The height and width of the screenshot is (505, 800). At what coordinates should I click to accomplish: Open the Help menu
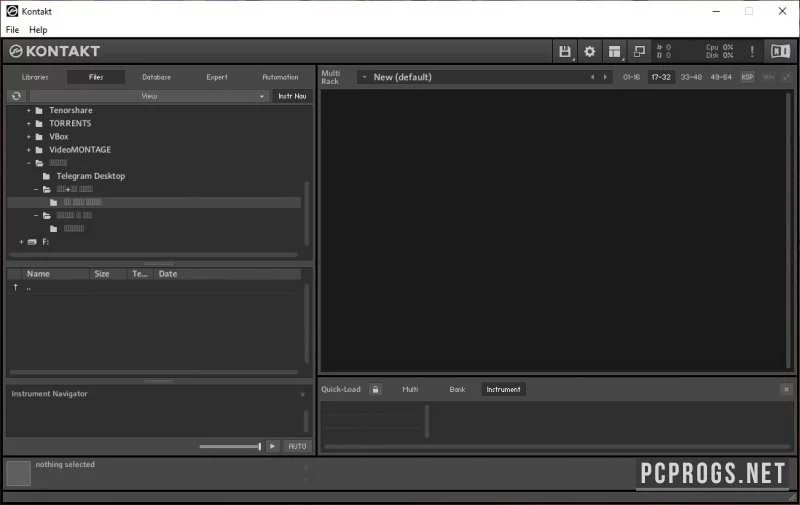pyautogui.click(x=38, y=30)
